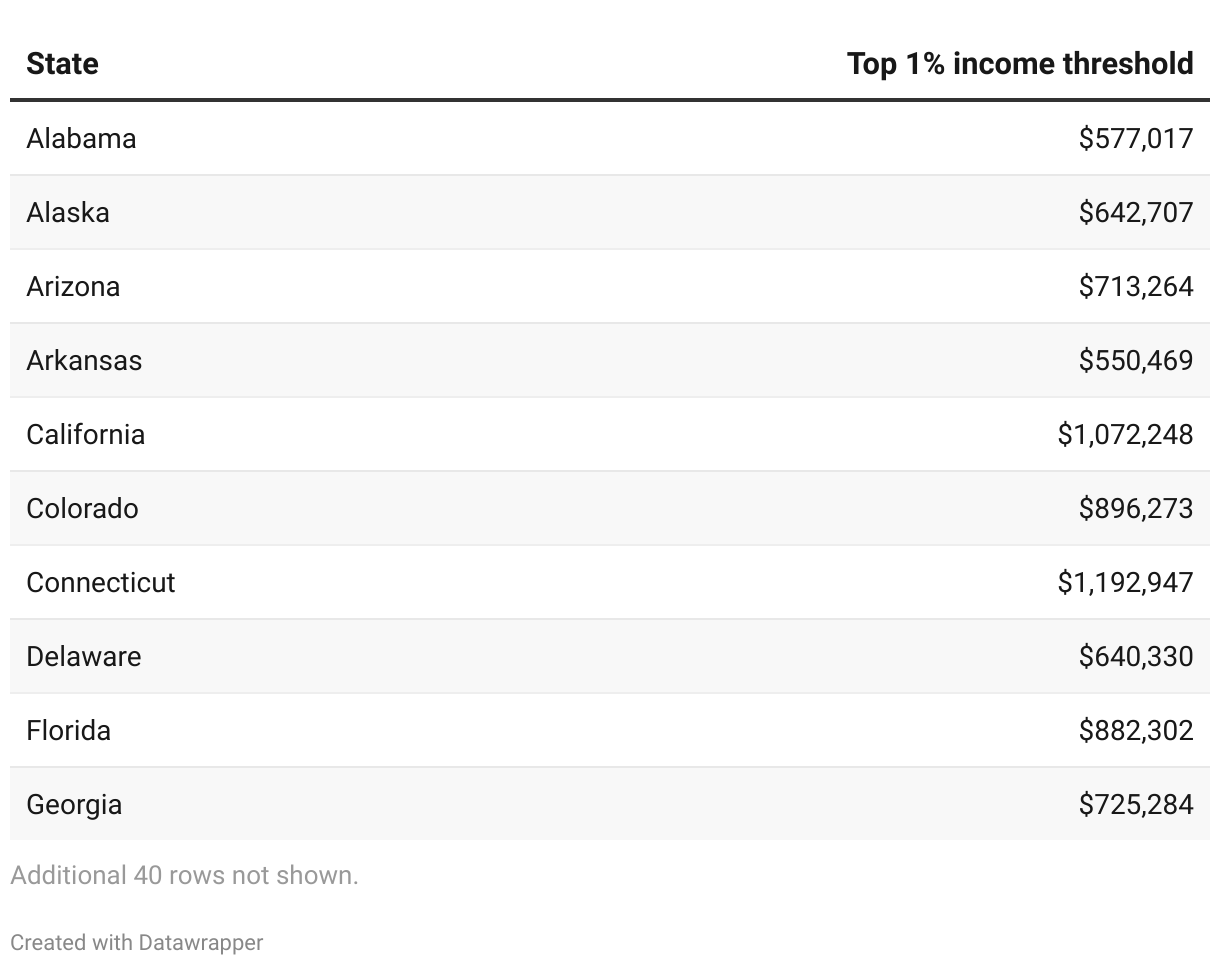Select the Florida row label
The height and width of the screenshot is (966, 1220).
68,730
